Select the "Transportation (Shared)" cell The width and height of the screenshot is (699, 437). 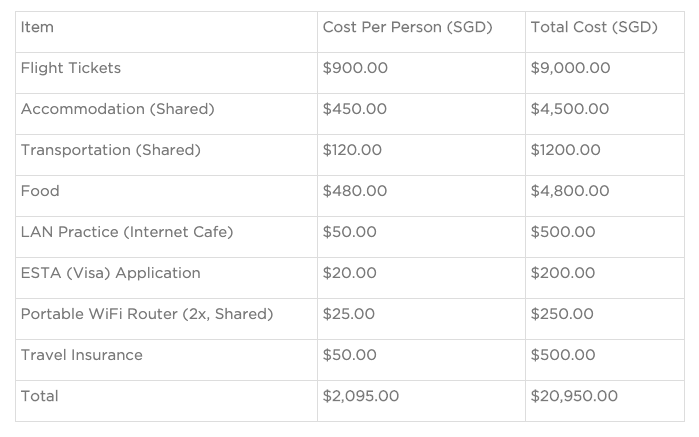[111, 150]
